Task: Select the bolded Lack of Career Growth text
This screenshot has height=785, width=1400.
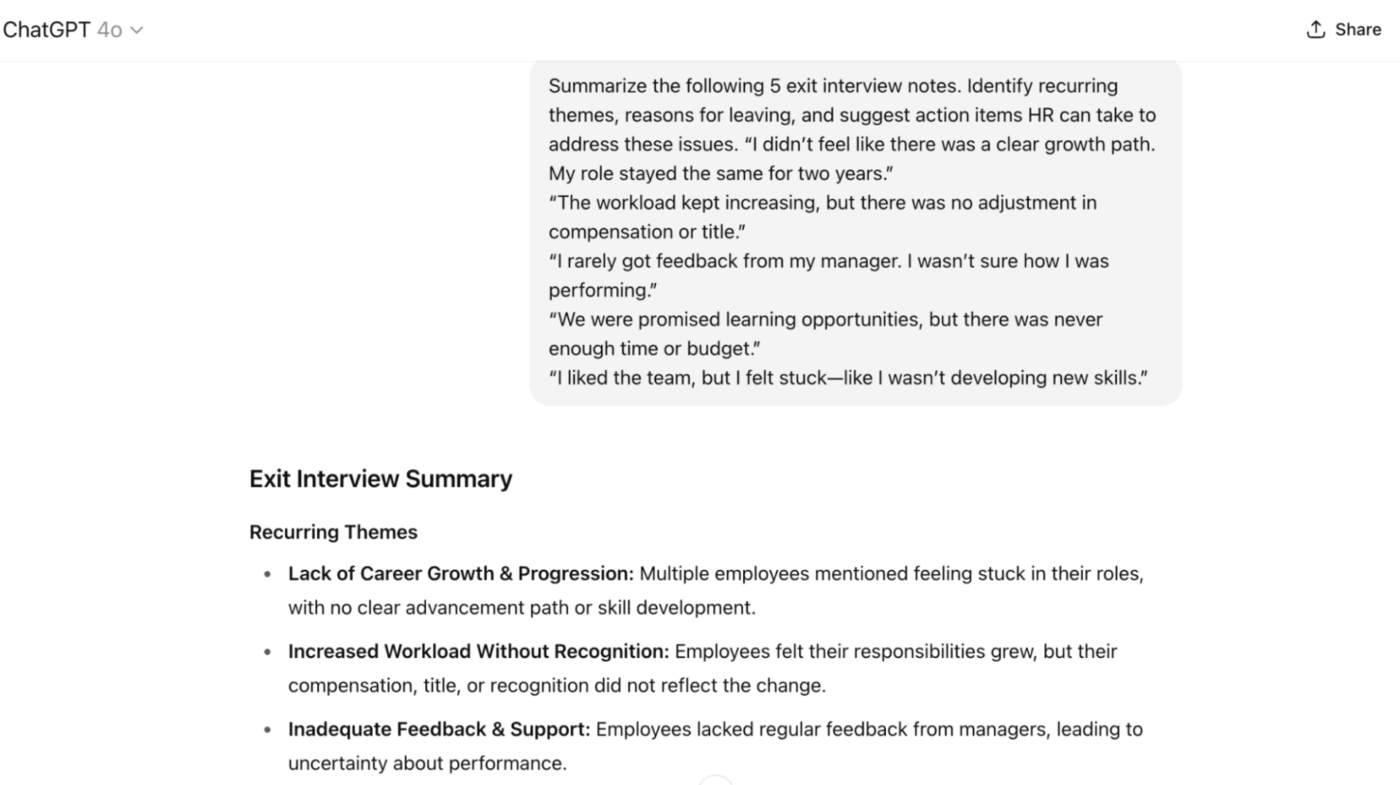Action: [459, 573]
